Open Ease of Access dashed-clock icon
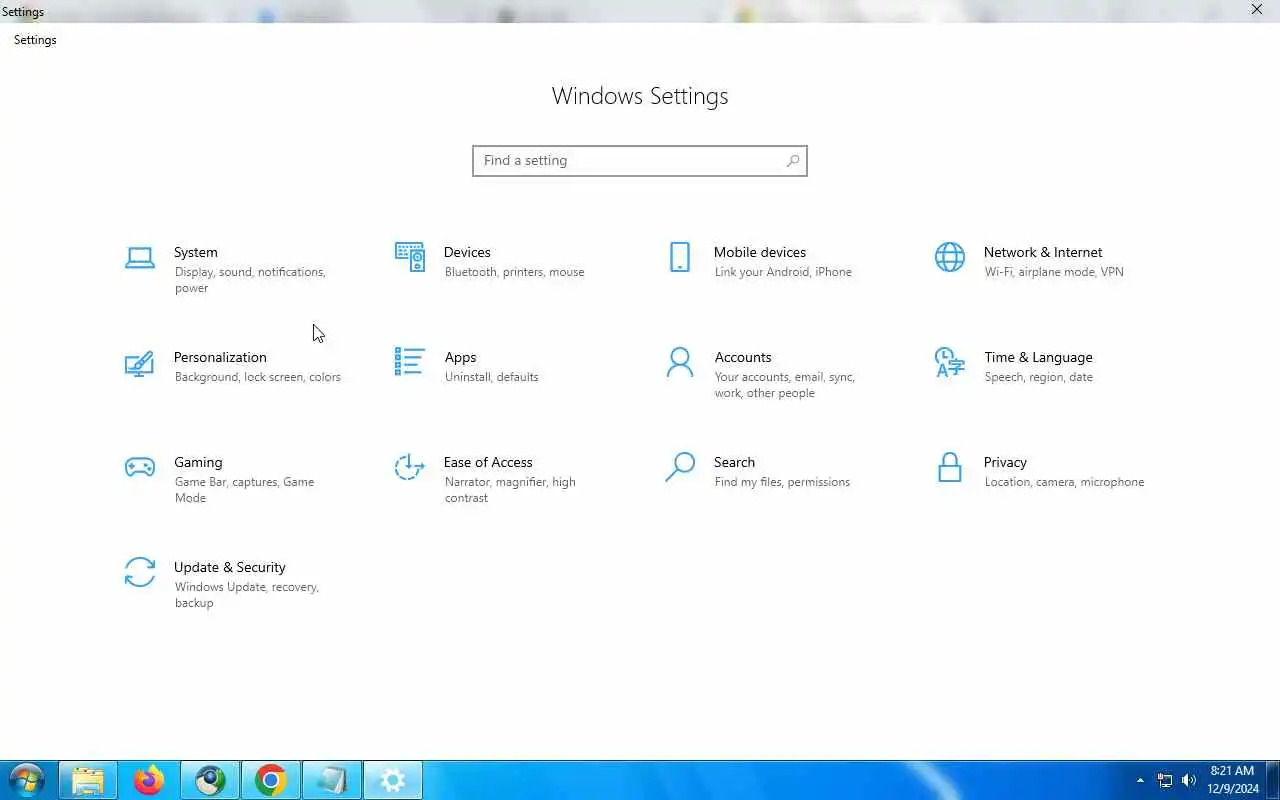The width and height of the screenshot is (1280, 800). click(410, 467)
